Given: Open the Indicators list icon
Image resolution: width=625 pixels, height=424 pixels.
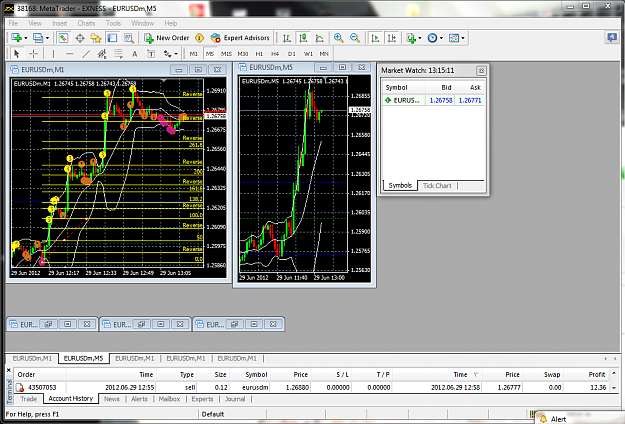Looking at the screenshot, I should click(x=411, y=38).
